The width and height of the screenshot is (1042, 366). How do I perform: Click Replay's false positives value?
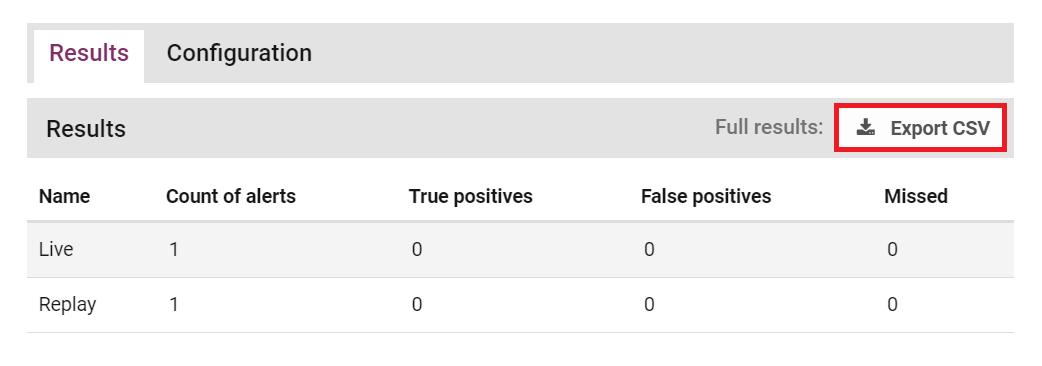(649, 305)
